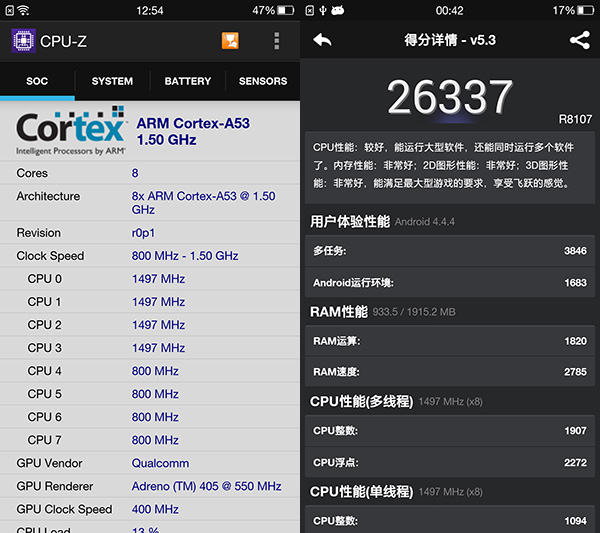Tap the battery icon showing 47%
The height and width of the screenshot is (533, 600).
tap(287, 10)
